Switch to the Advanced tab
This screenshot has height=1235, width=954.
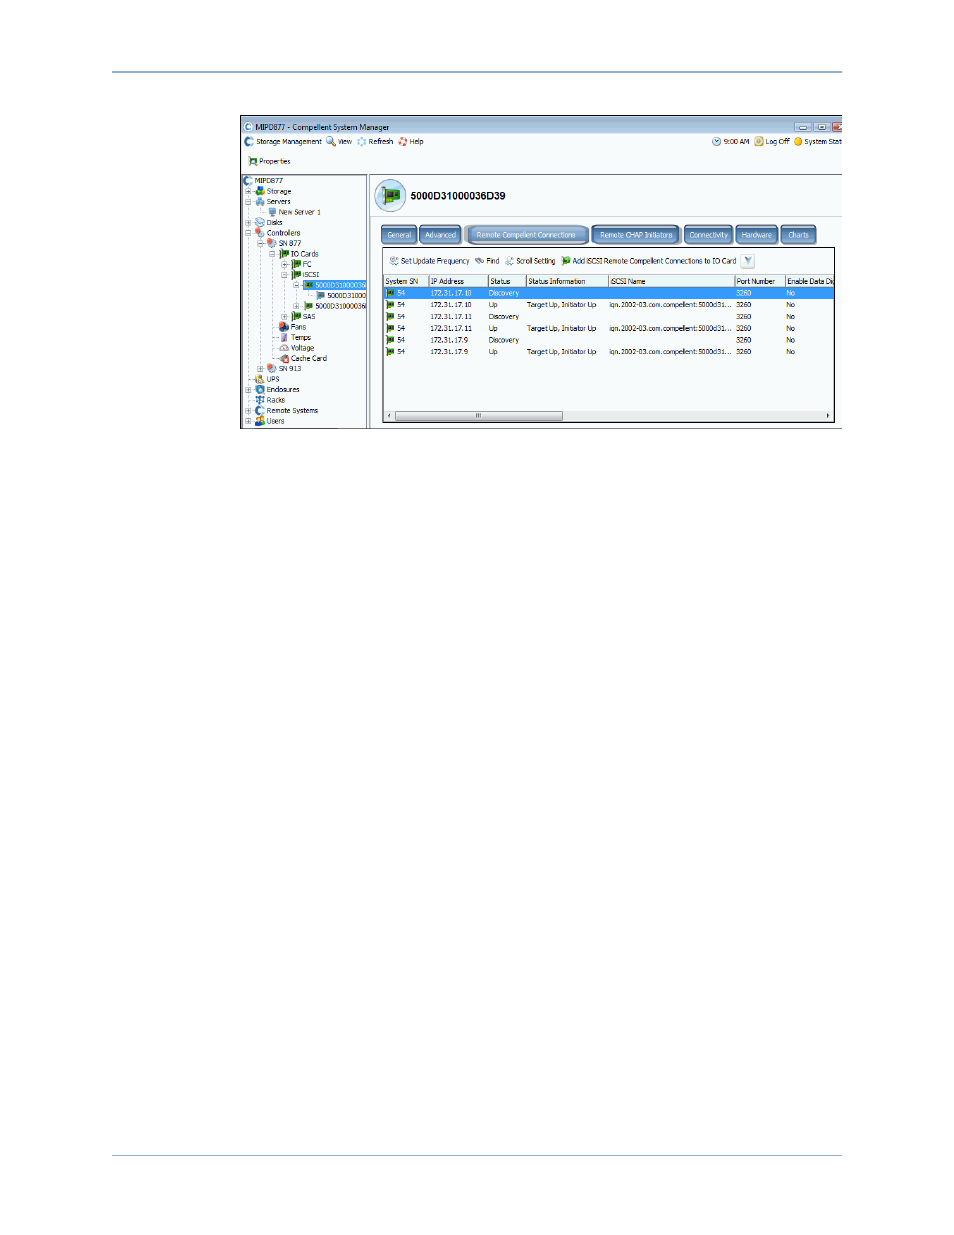point(440,235)
